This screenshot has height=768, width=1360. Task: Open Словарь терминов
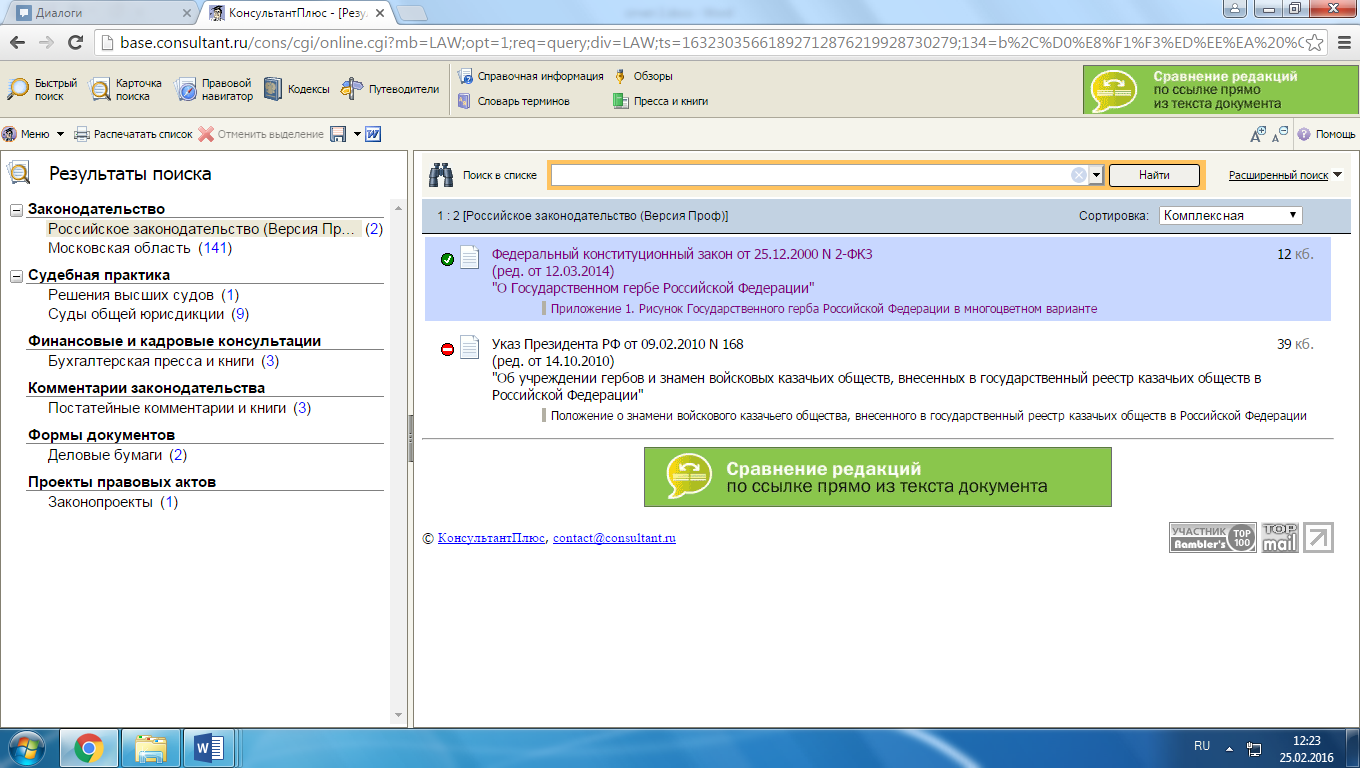[x=514, y=101]
